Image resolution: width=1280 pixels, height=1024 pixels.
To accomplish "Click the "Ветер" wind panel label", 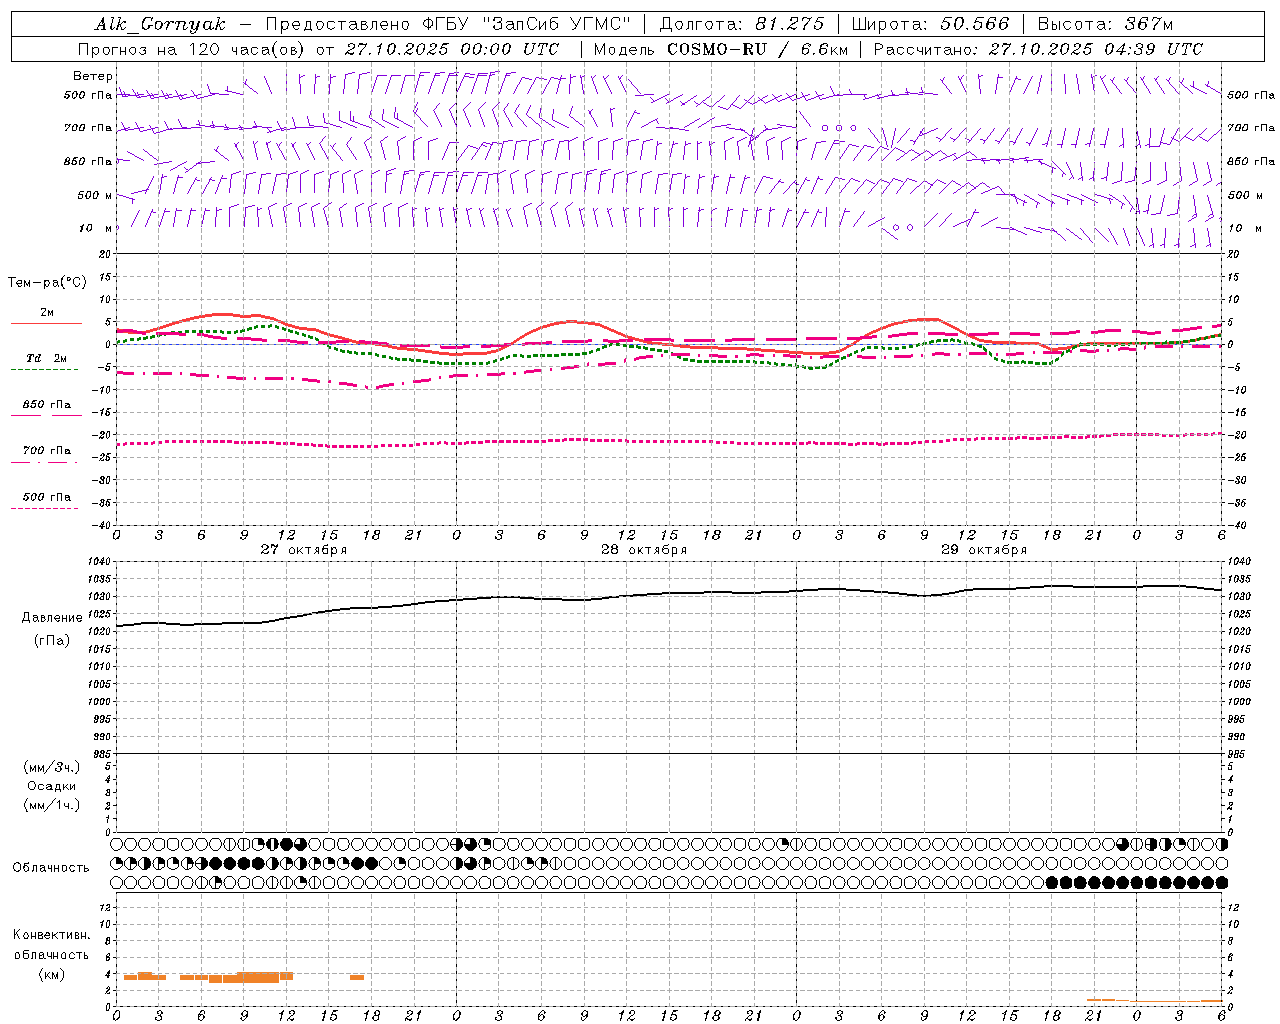I will [93, 76].
